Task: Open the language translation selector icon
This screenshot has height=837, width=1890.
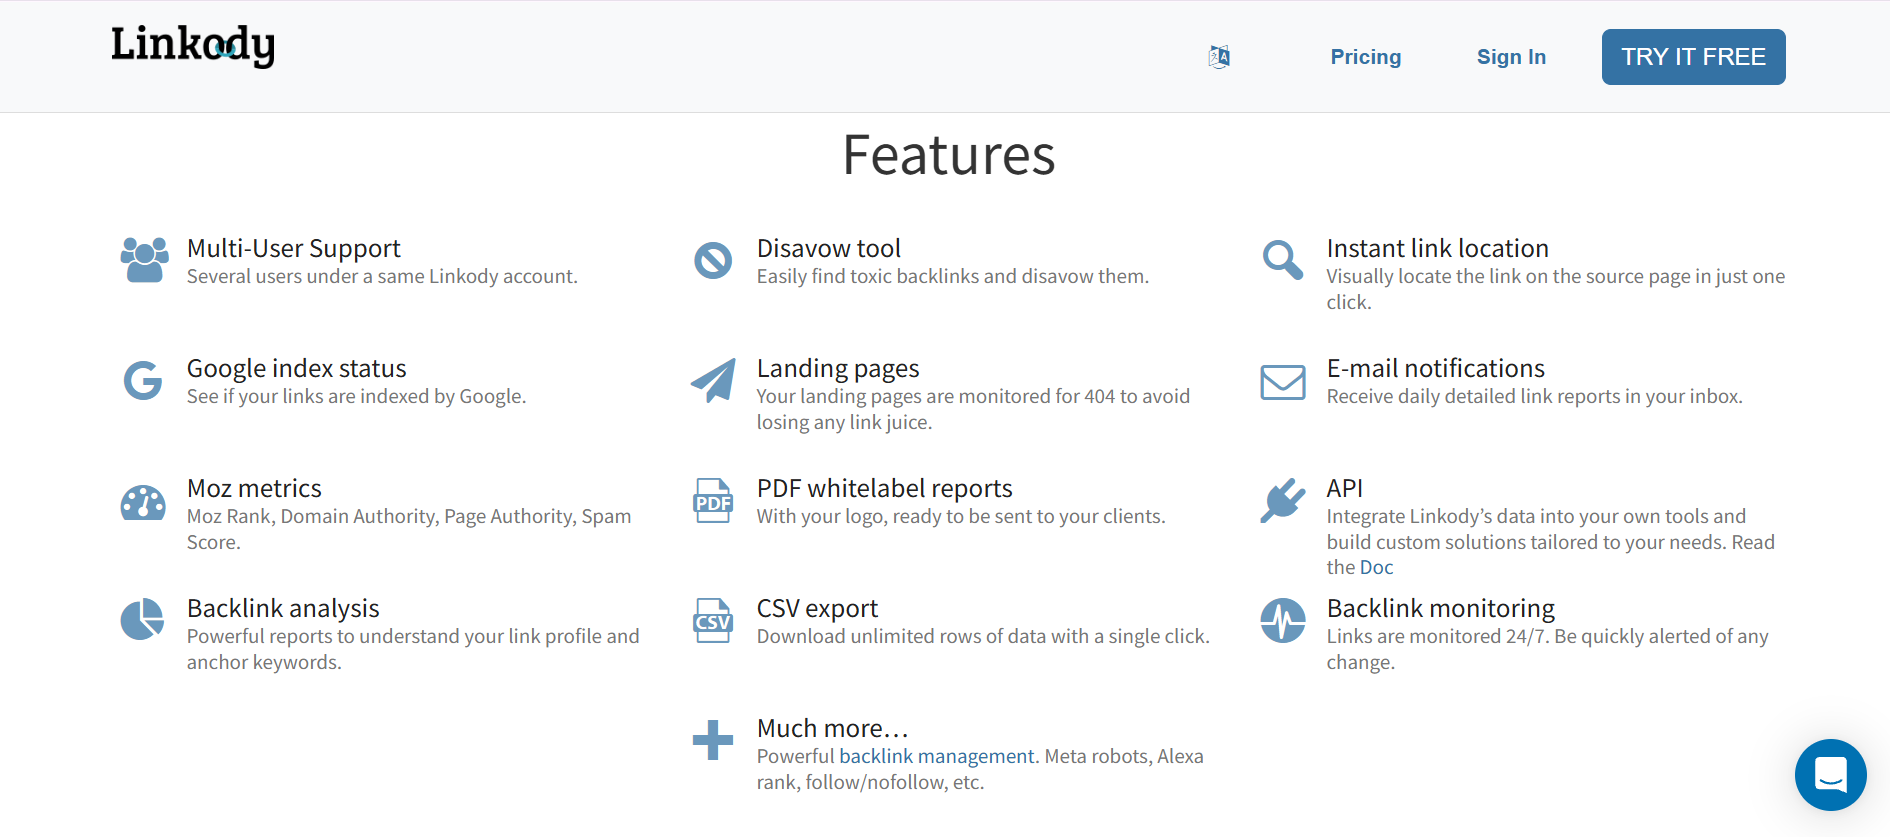Action: click(x=1219, y=57)
